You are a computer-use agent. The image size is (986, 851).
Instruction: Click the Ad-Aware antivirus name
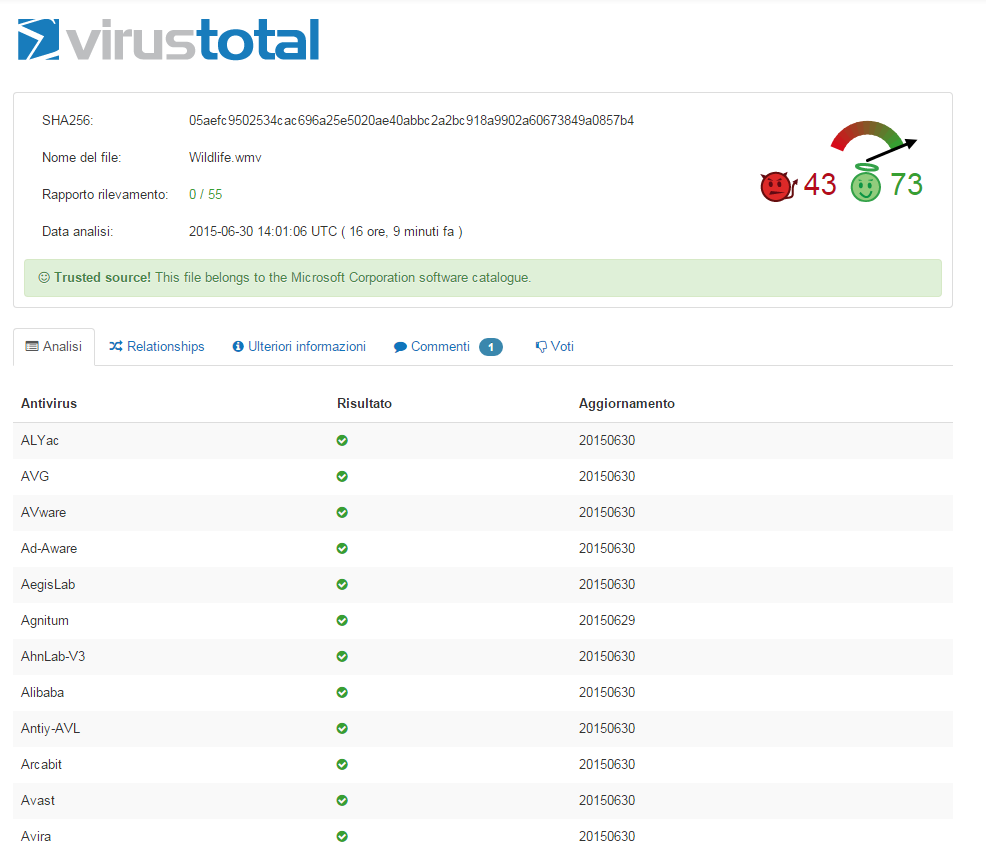(49, 548)
